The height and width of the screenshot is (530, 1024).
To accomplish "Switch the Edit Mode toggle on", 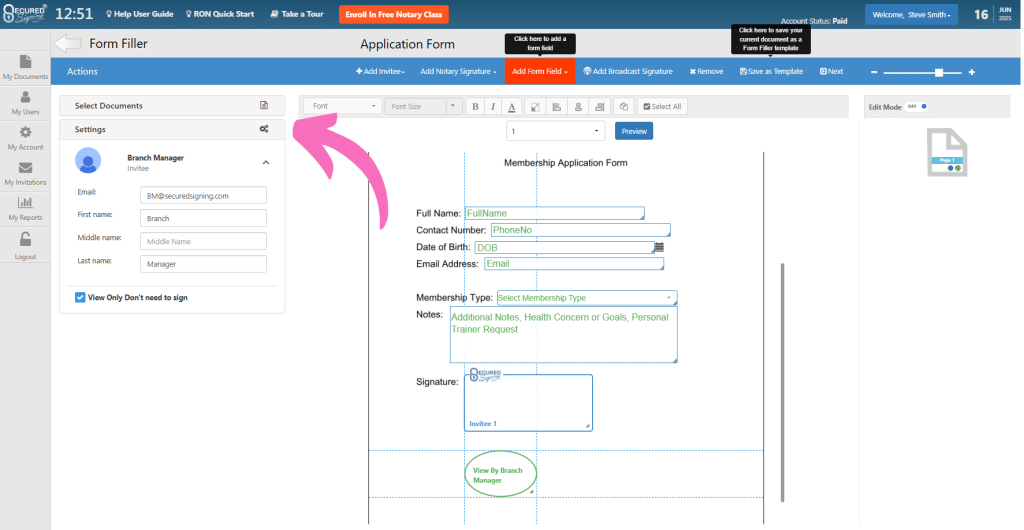I will coord(918,106).
